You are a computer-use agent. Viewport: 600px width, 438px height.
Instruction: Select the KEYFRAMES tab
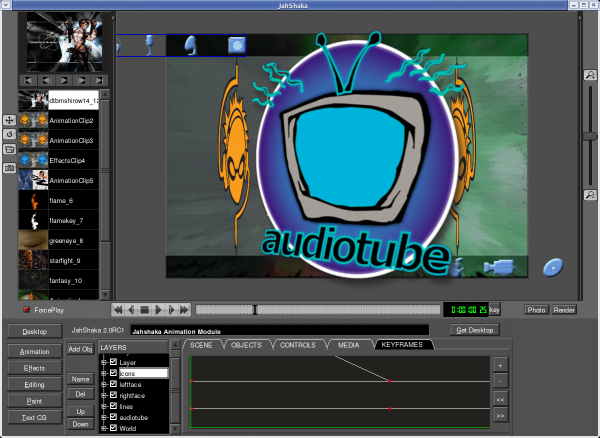coord(402,345)
